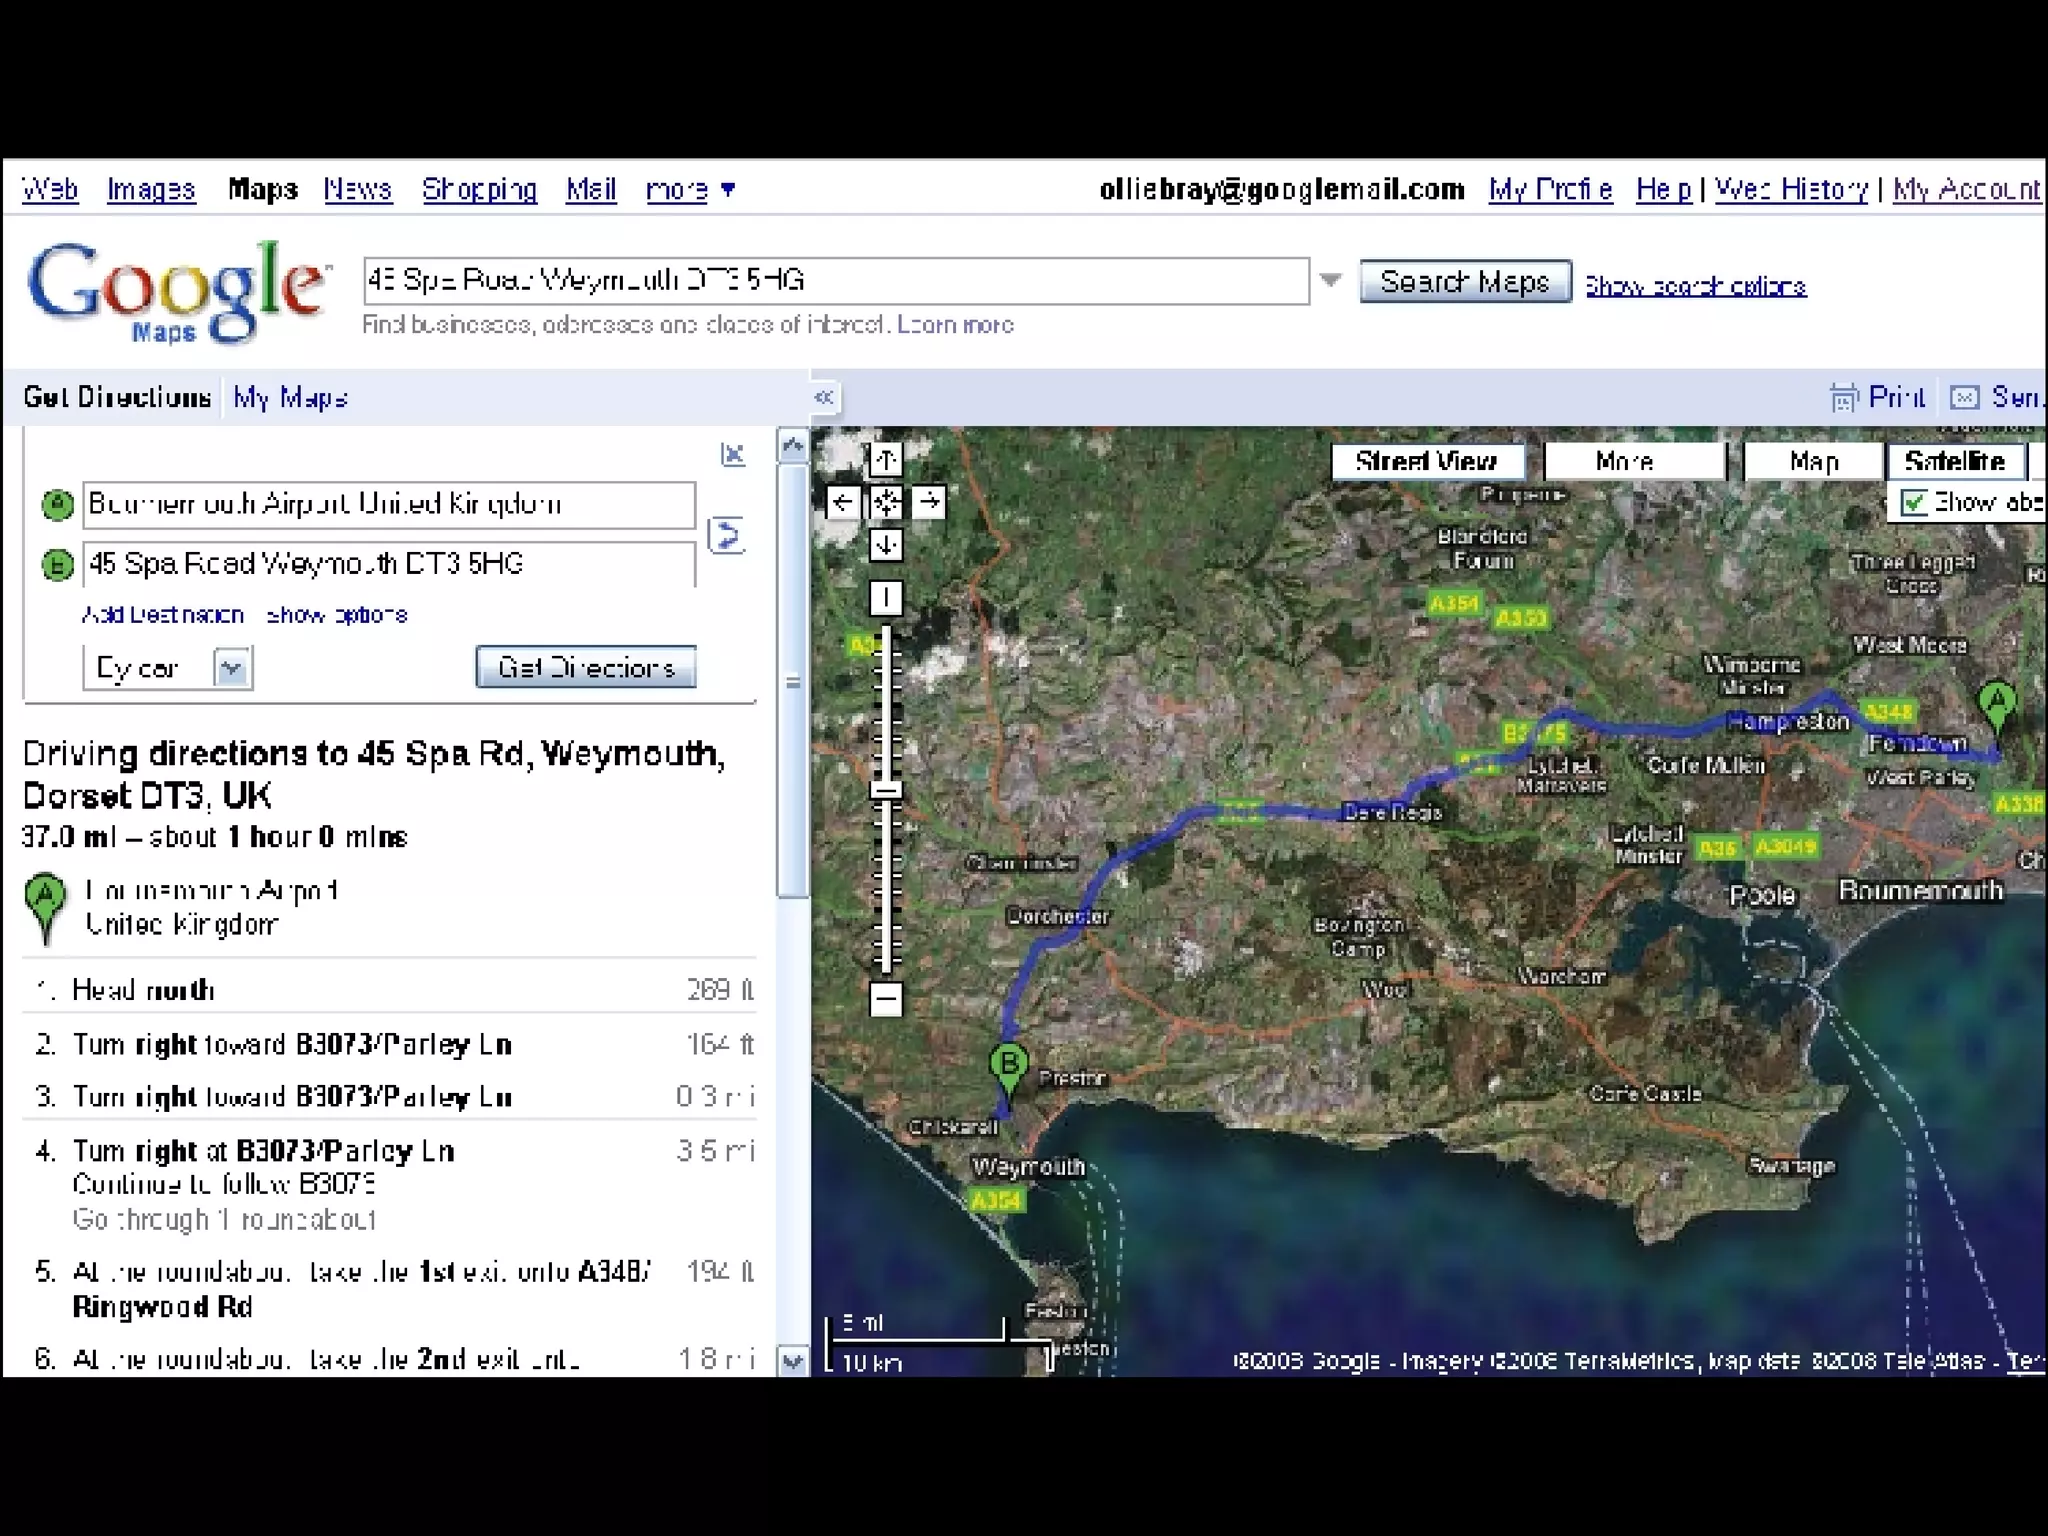The width and height of the screenshot is (2048, 1536).
Task: Open the My Maps tab
Action: pos(290,398)
